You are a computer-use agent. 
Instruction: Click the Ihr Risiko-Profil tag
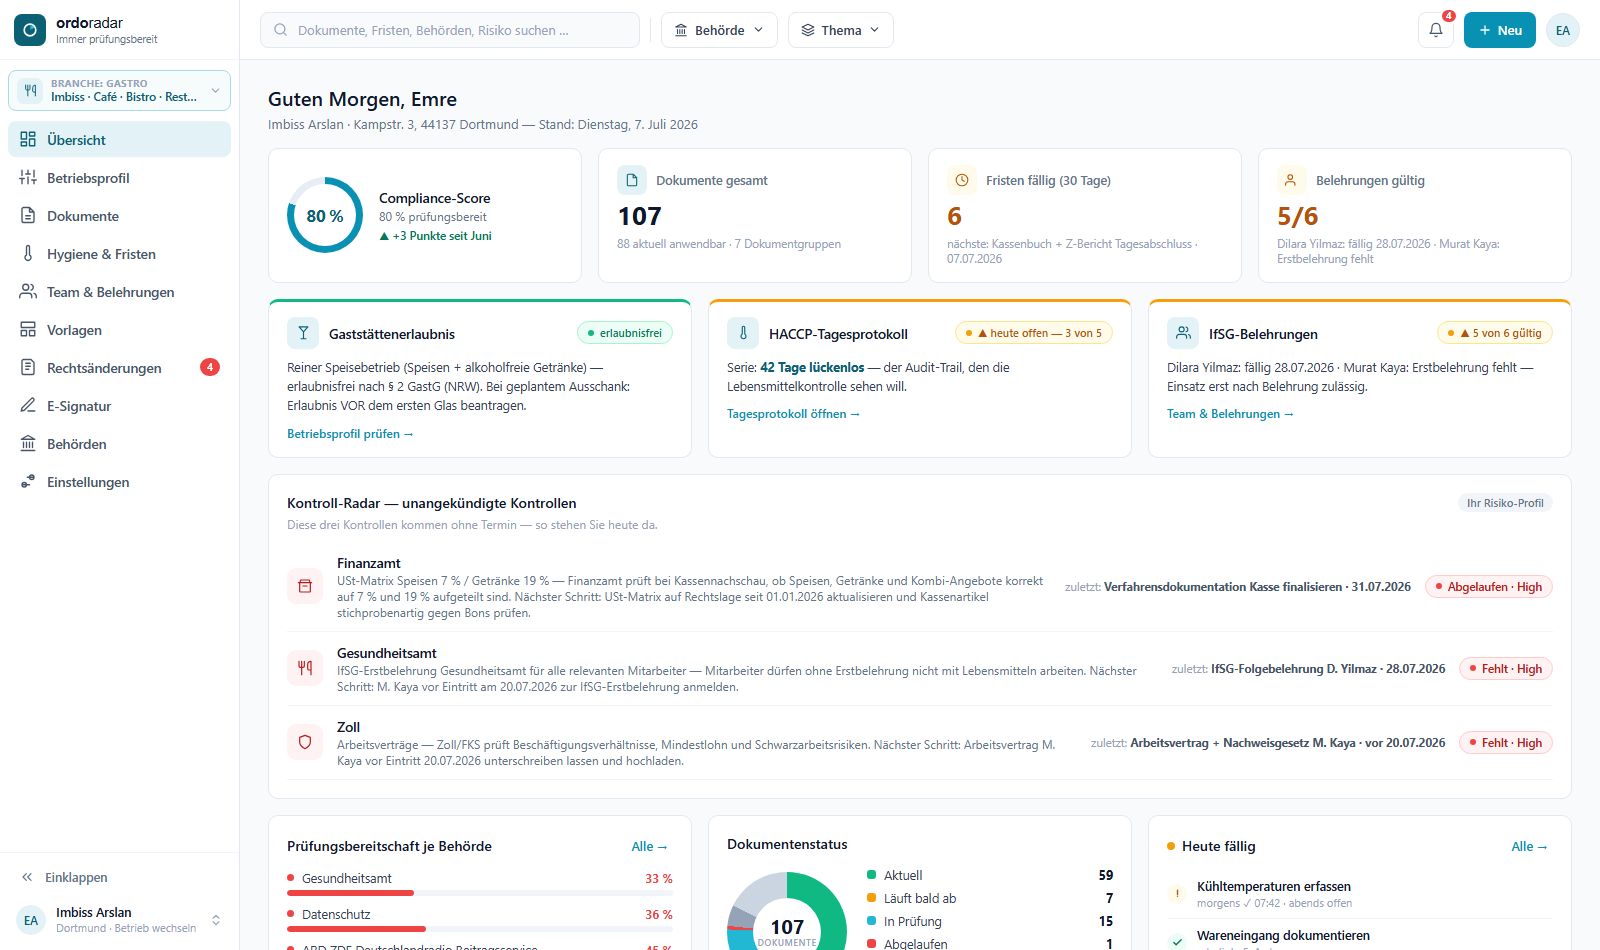[1505, 503]
